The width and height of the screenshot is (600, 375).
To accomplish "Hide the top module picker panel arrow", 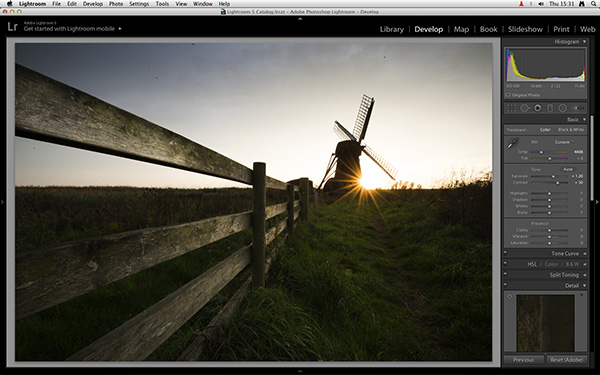I will tap(300, 18).
